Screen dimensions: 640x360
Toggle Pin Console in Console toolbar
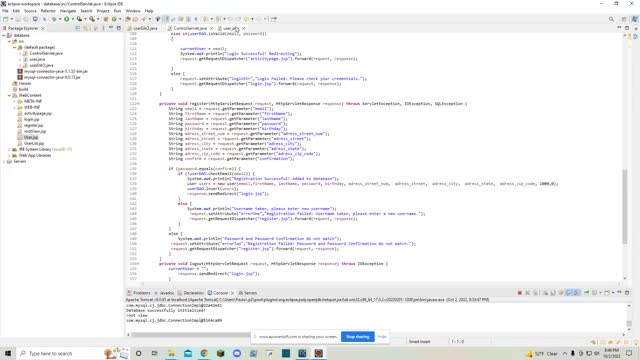click(x=587, y=293)
